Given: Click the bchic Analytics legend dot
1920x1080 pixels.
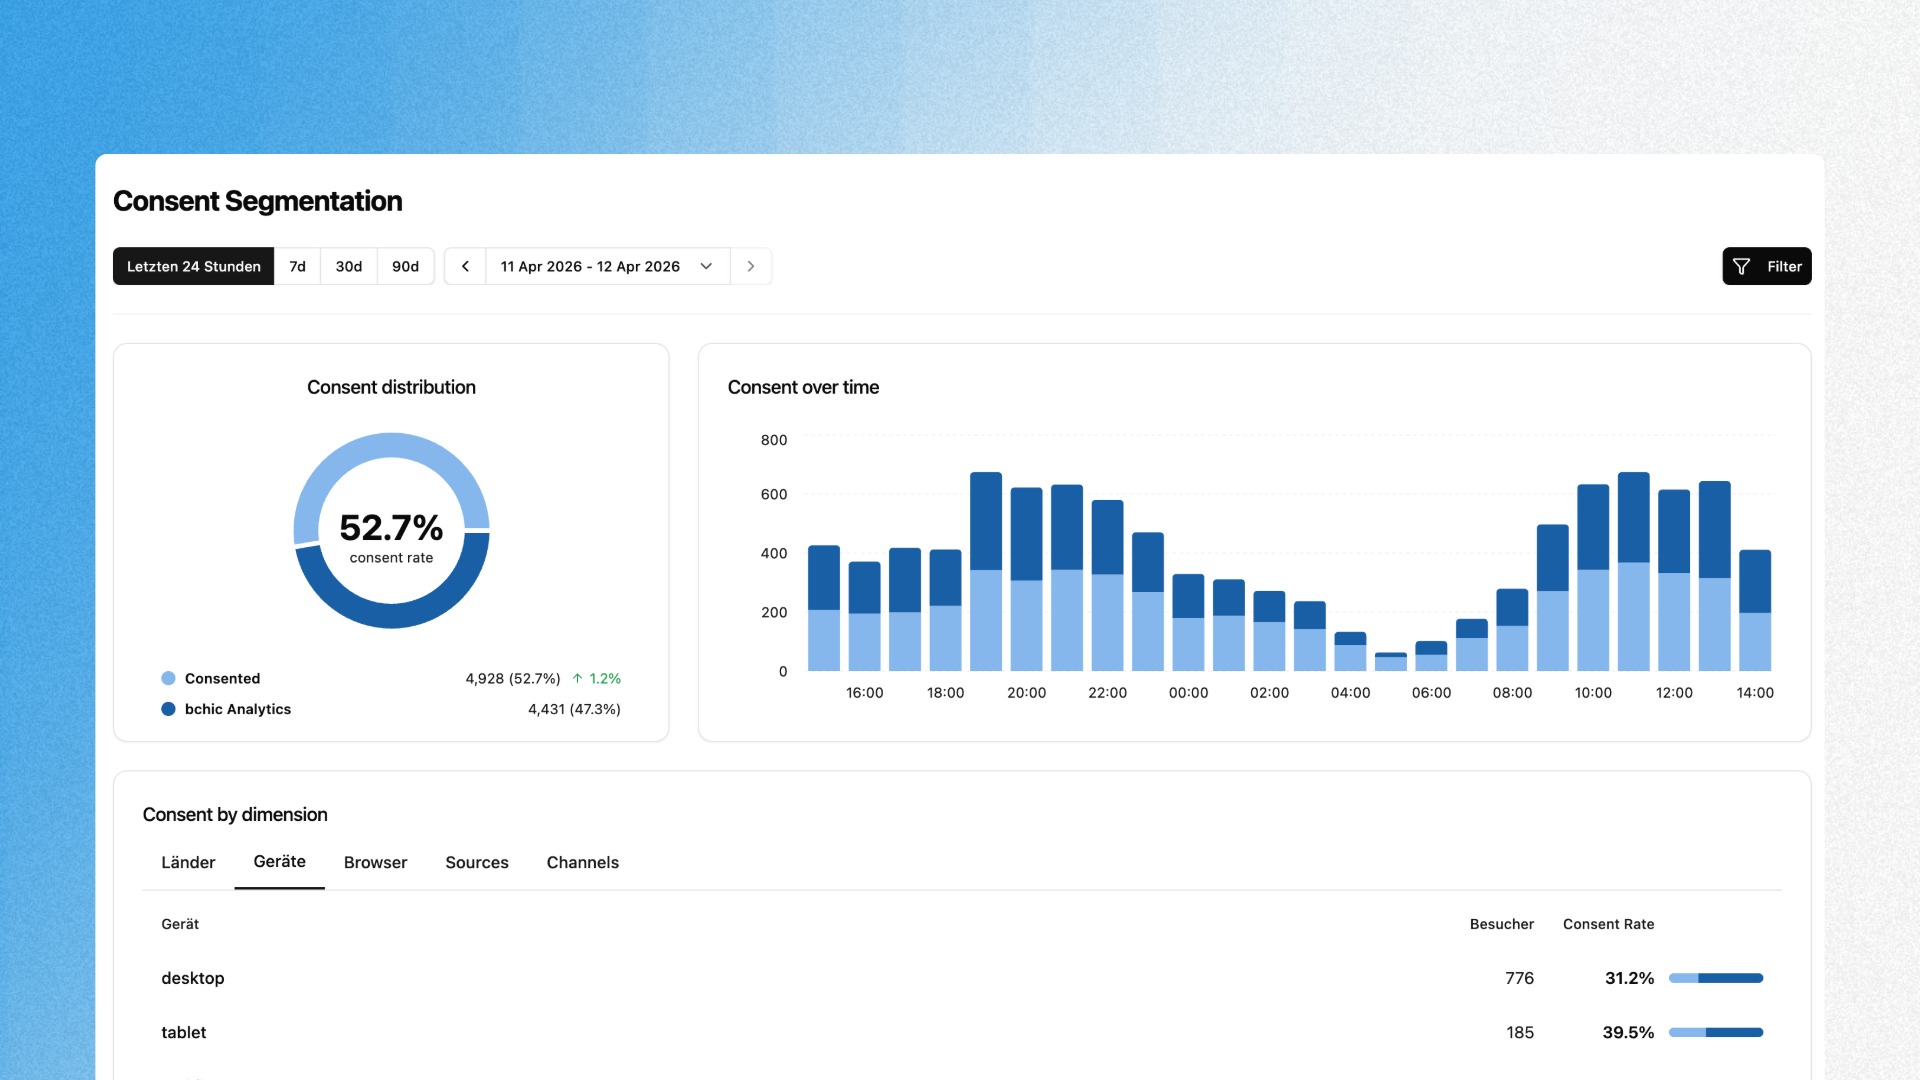Looking at the screenshot, I should pyautogui.click(x=167, y=709).
